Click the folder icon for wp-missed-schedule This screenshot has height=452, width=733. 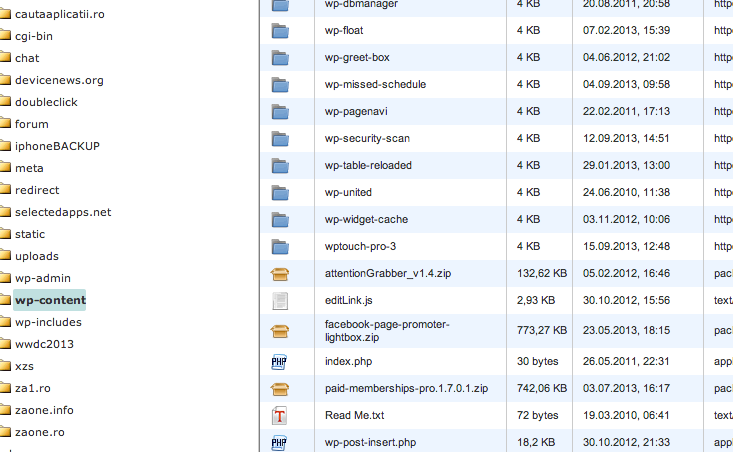click(x=280, y=85)
